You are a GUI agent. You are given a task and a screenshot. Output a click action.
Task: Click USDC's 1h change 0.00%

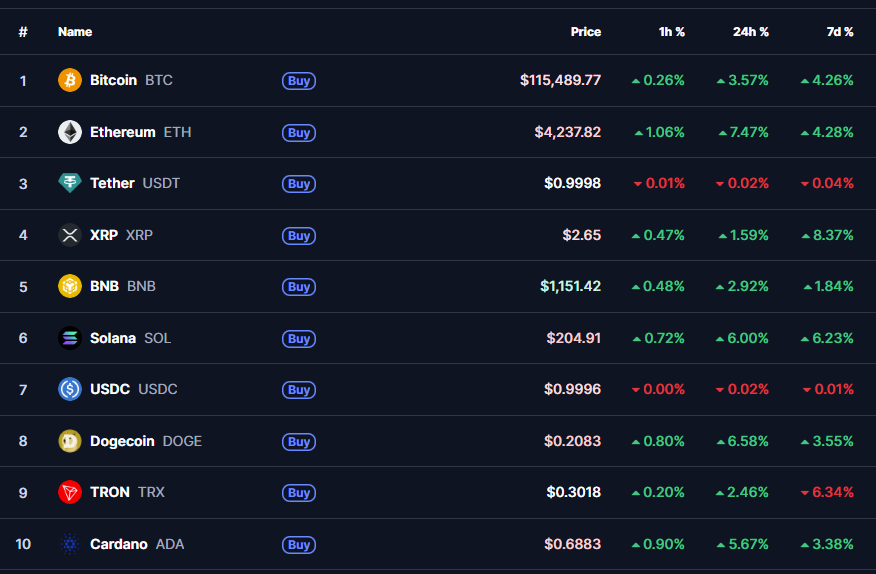click(658, 389)
